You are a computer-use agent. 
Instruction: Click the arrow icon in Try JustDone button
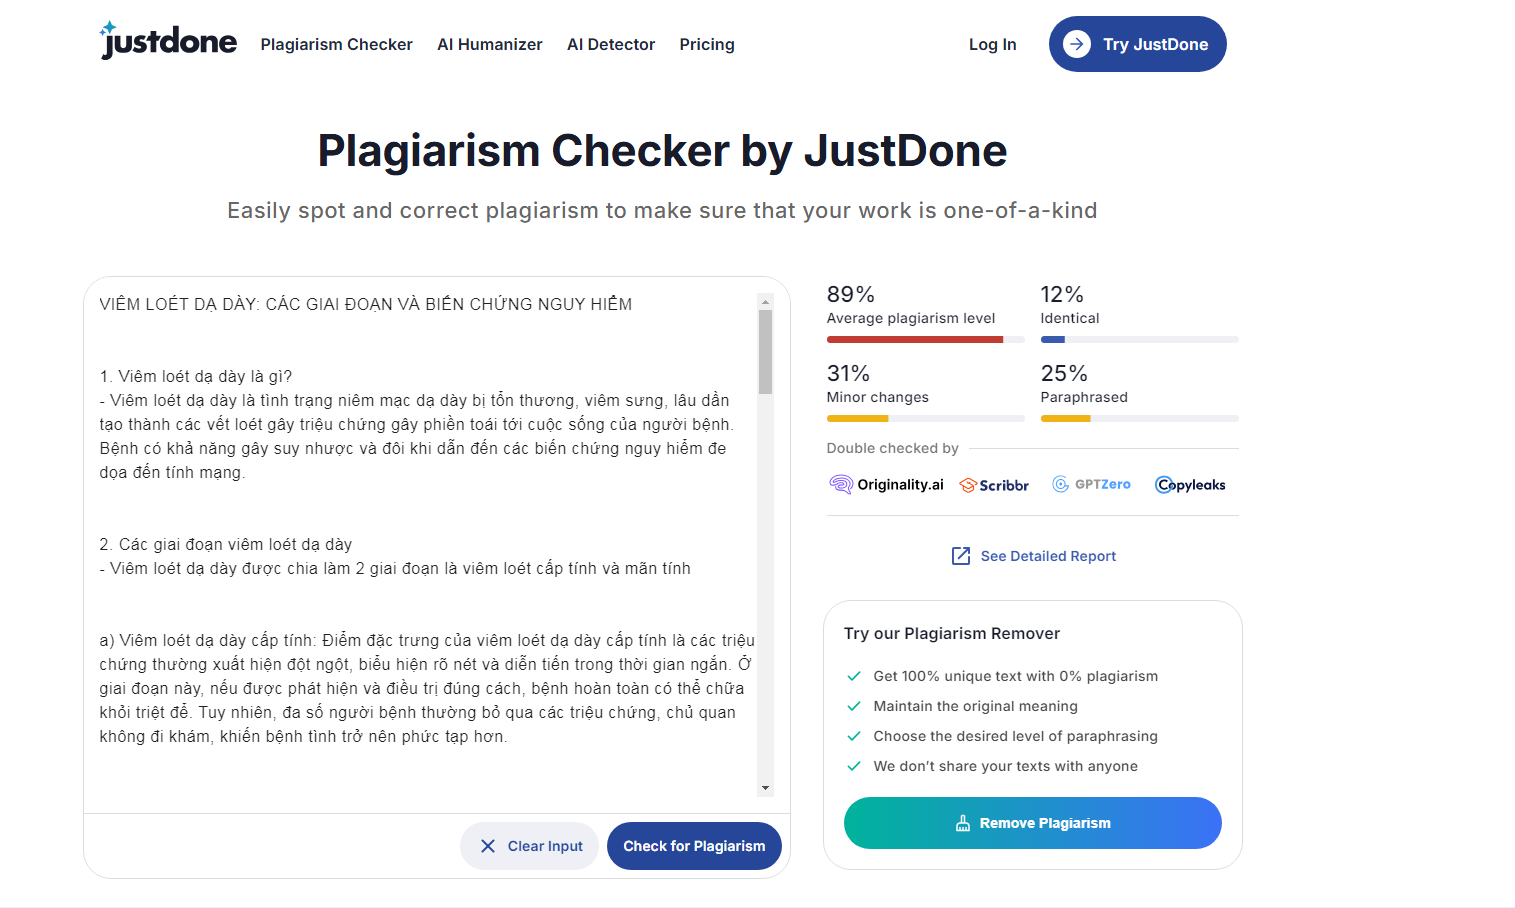click(x=1077, y=44)
